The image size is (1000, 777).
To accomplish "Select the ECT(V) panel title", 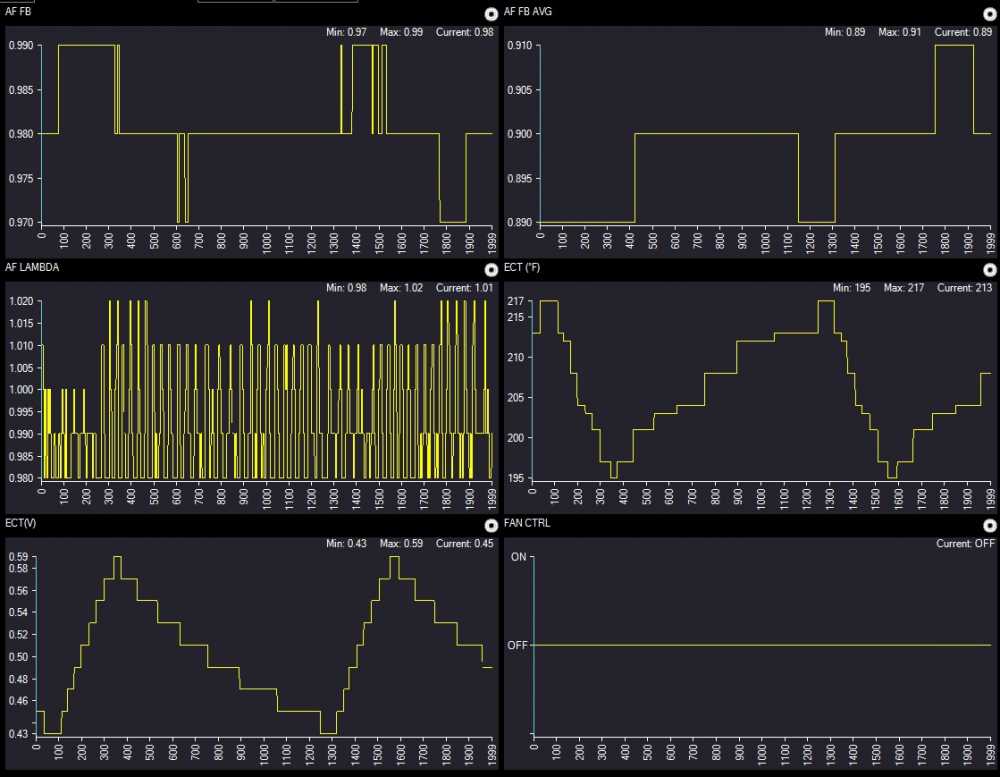I will coord(21,523).
